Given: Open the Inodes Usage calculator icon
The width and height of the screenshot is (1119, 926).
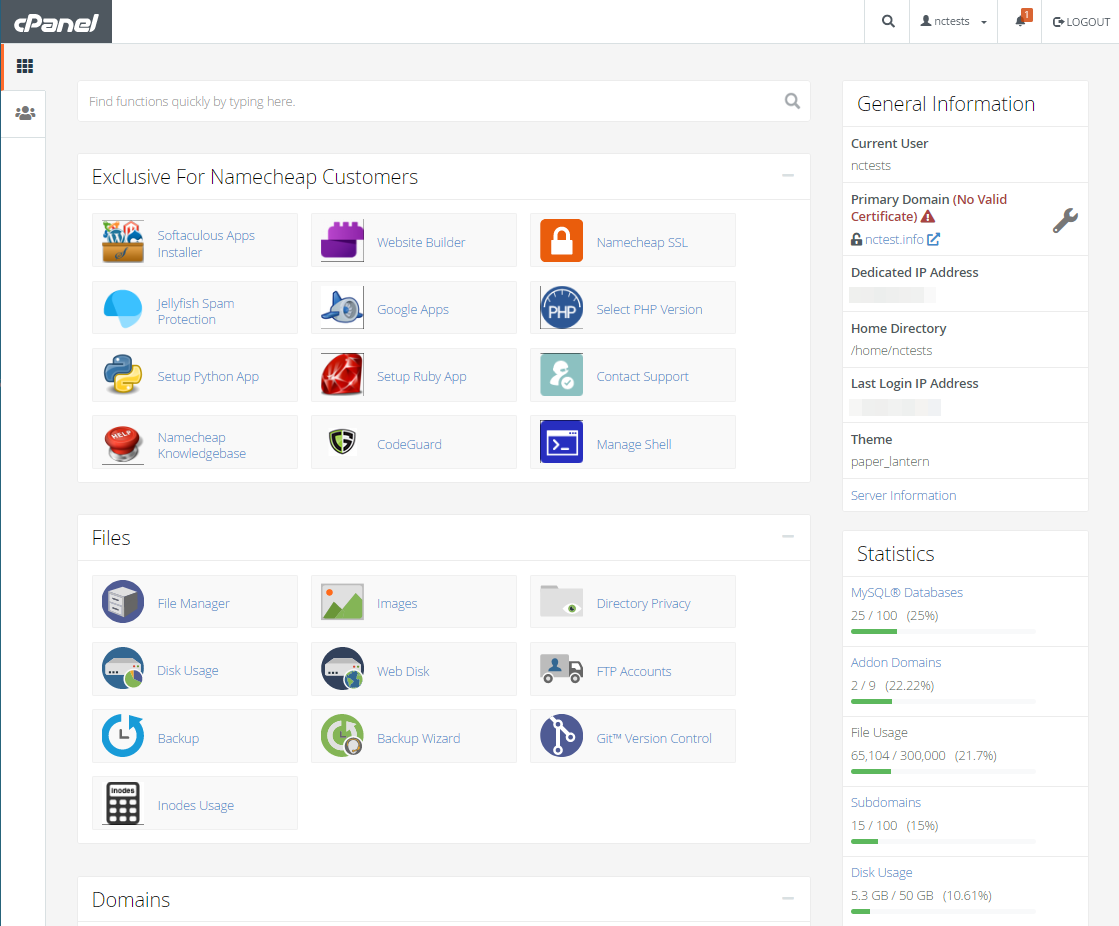Looking at the screenshot, I should coord(123,803).
